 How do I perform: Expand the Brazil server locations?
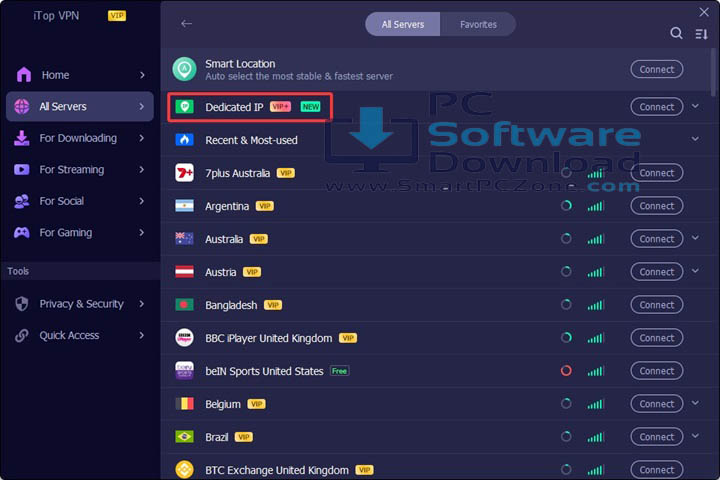coord(695,436)
